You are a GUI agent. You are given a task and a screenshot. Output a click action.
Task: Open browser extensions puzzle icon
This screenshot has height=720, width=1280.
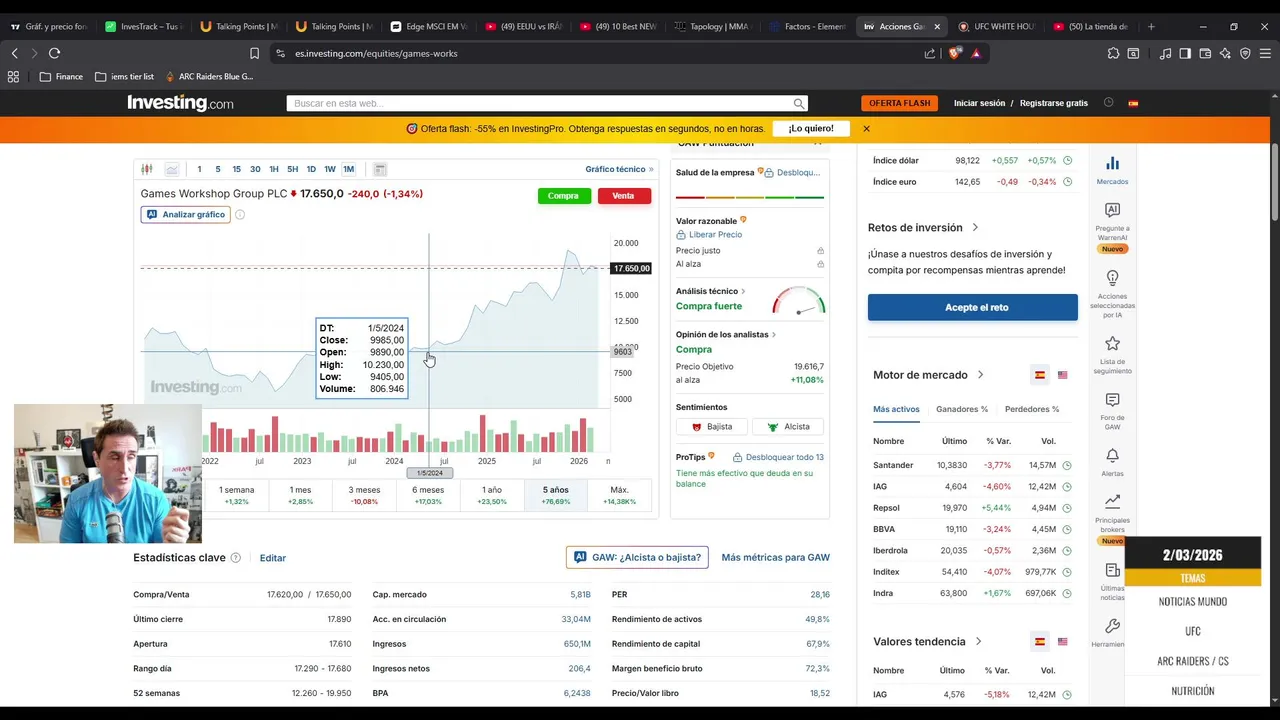[1113, 53]
